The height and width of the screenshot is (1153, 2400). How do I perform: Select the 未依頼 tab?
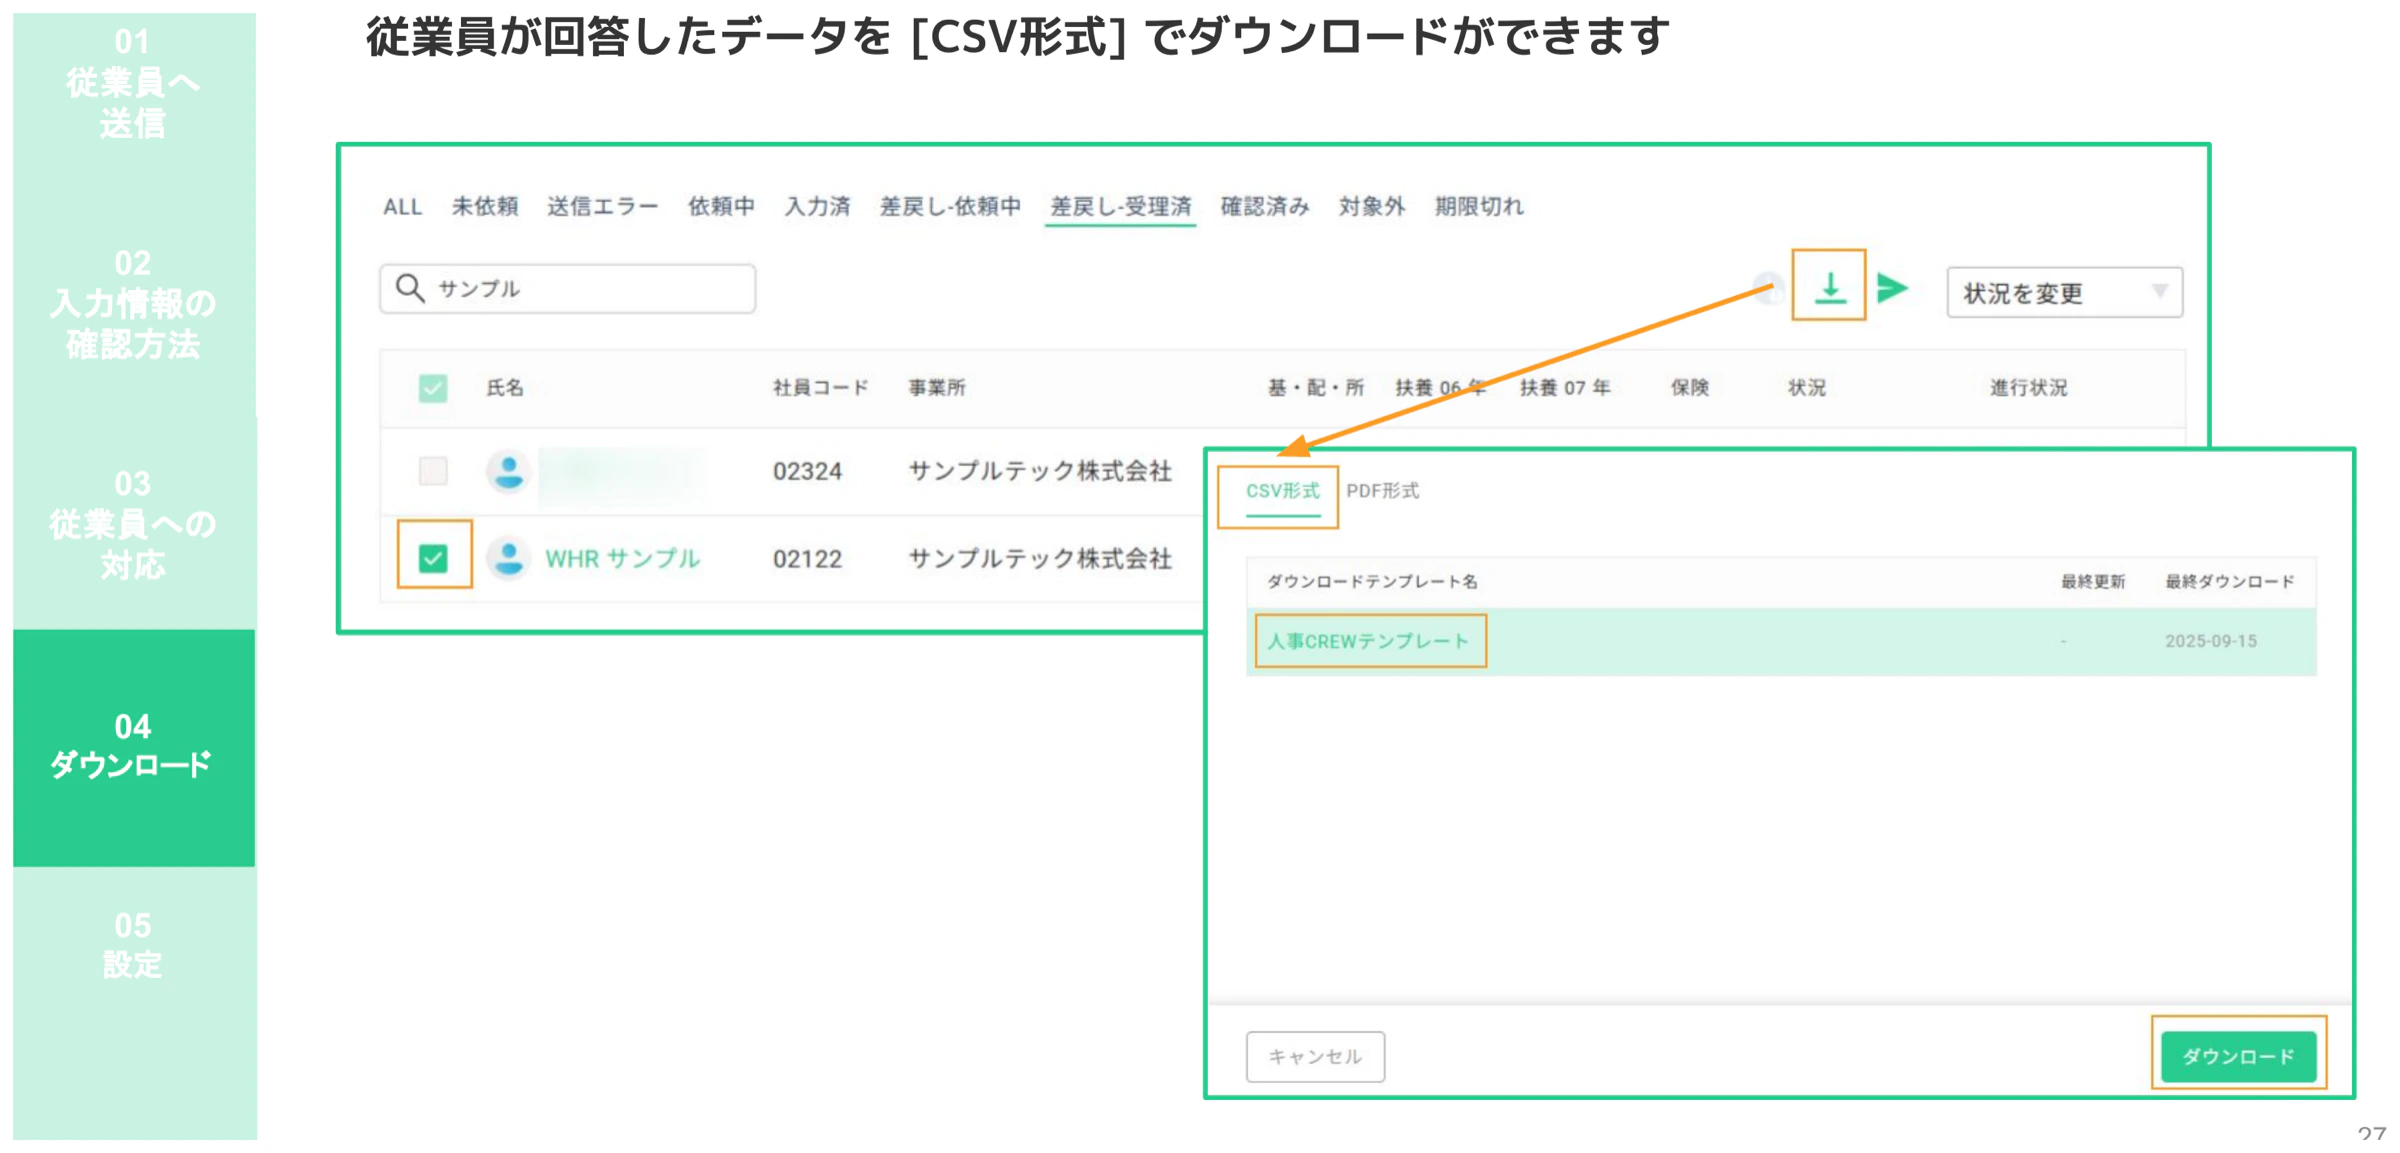point(485,206)
